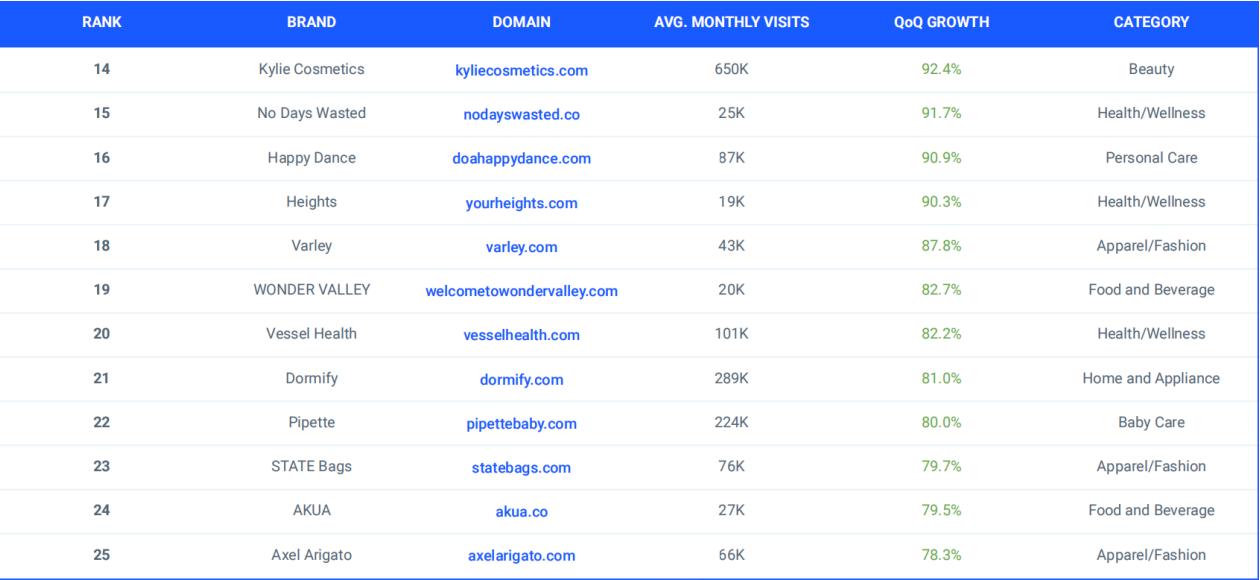Click the BRAND column header
Viewport: 1260px width, 580px height.
click(311, 23)
